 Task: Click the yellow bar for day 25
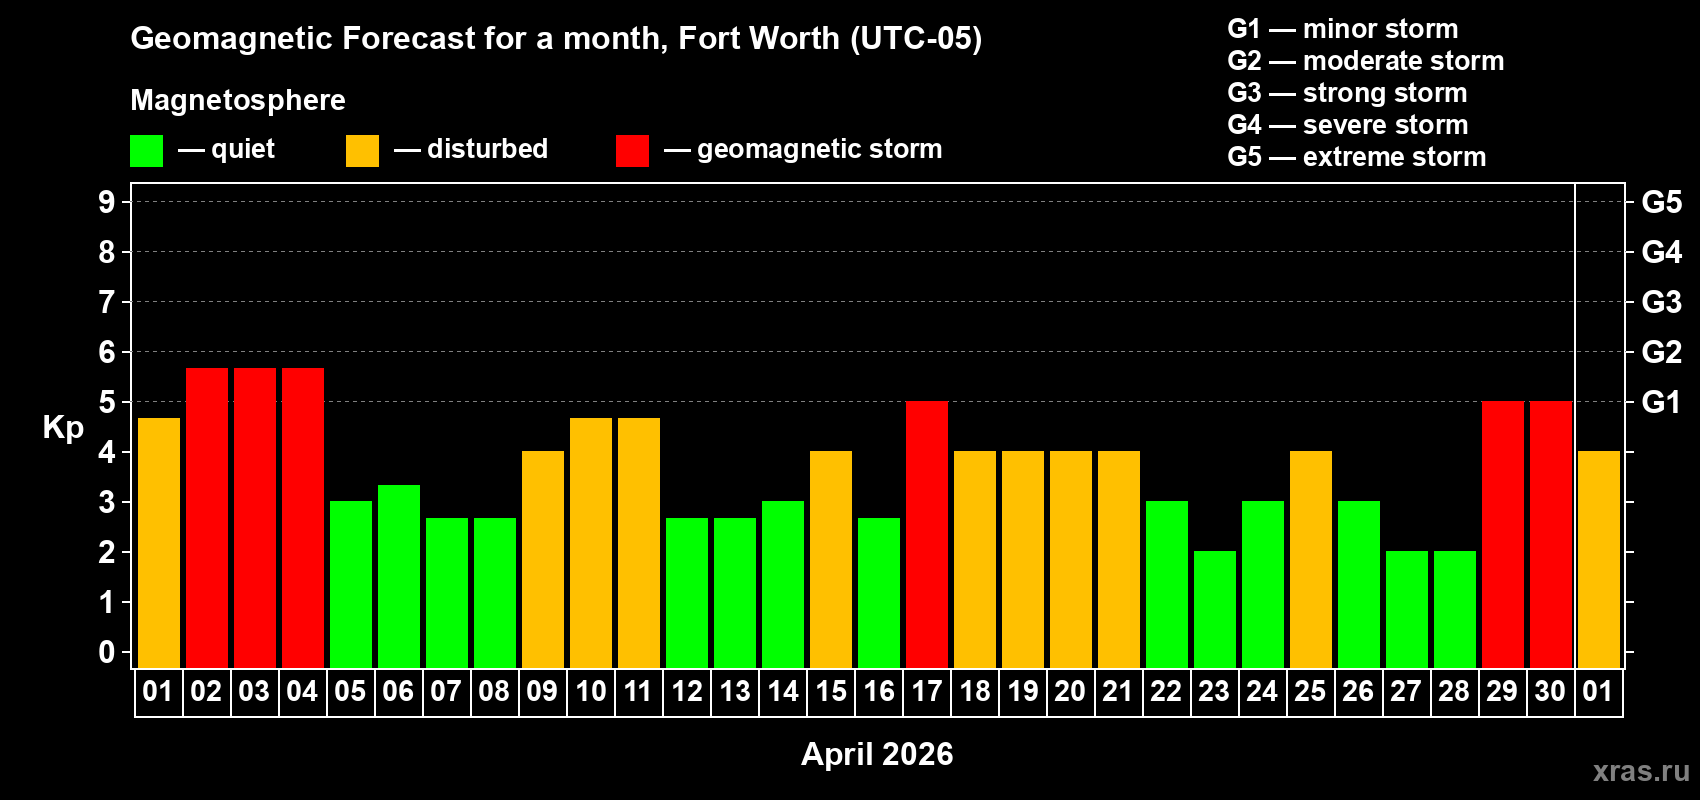(x=1311, y=560)
